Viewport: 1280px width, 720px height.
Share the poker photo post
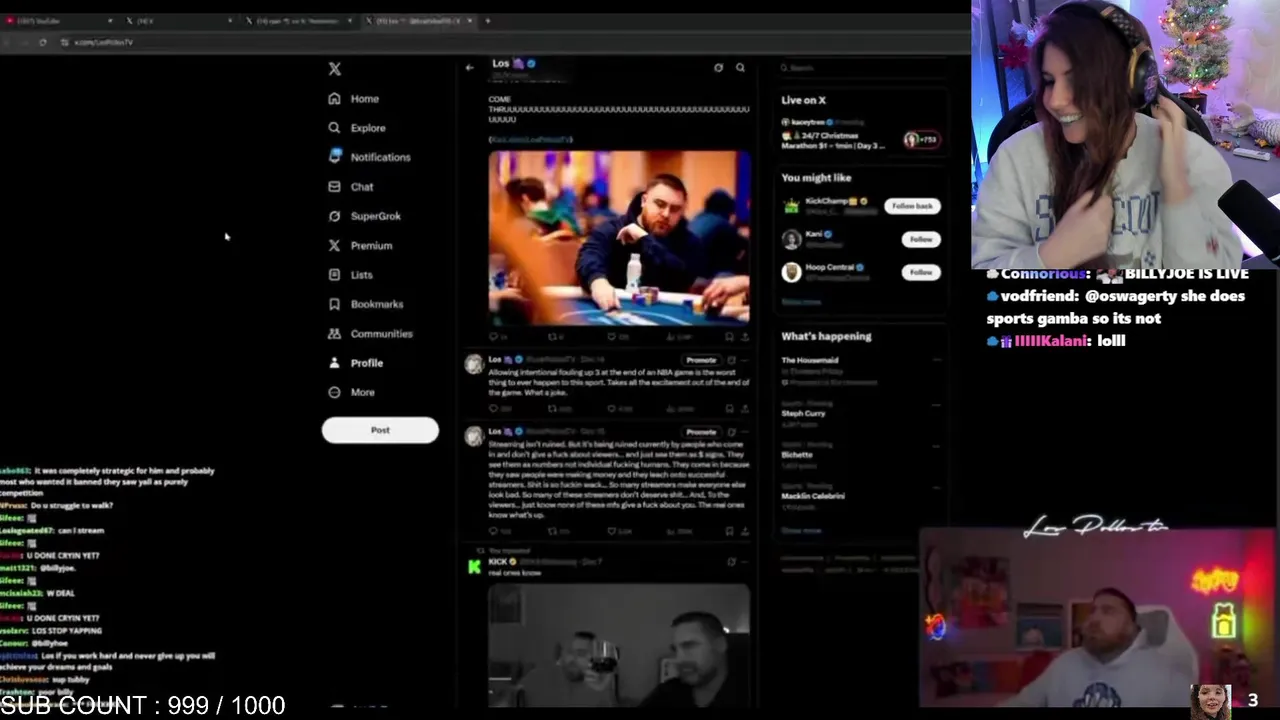pos(745,338)
